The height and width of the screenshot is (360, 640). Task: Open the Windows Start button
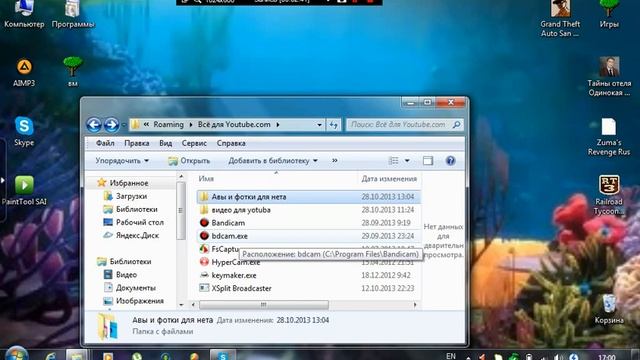17,353
